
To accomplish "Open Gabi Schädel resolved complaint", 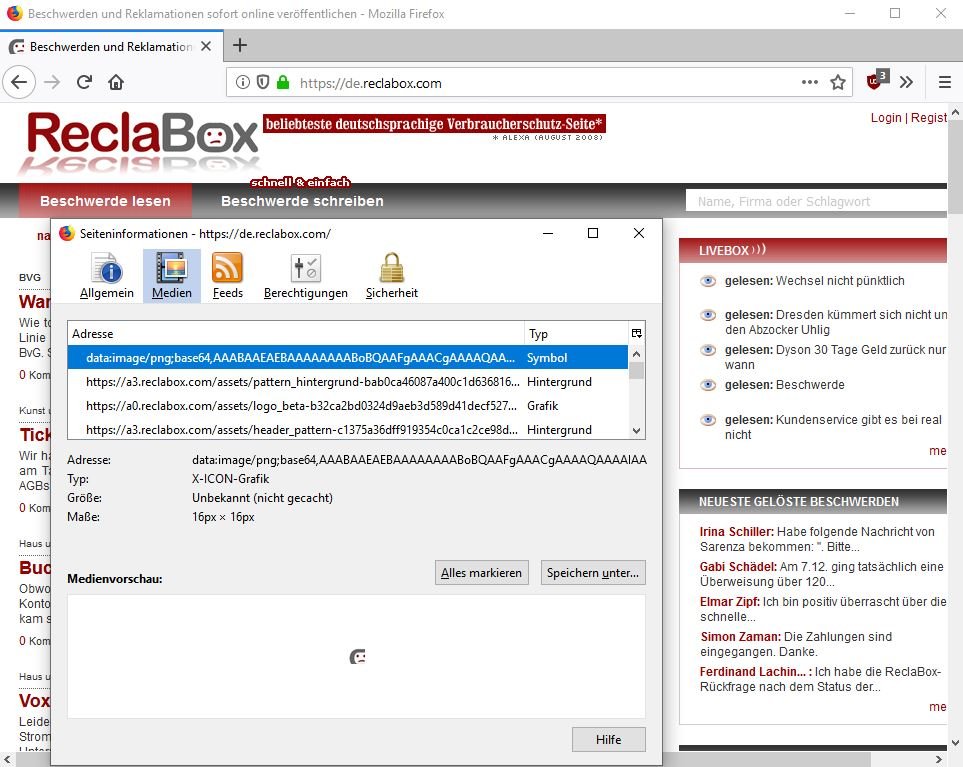I will [x=822, y=574].
